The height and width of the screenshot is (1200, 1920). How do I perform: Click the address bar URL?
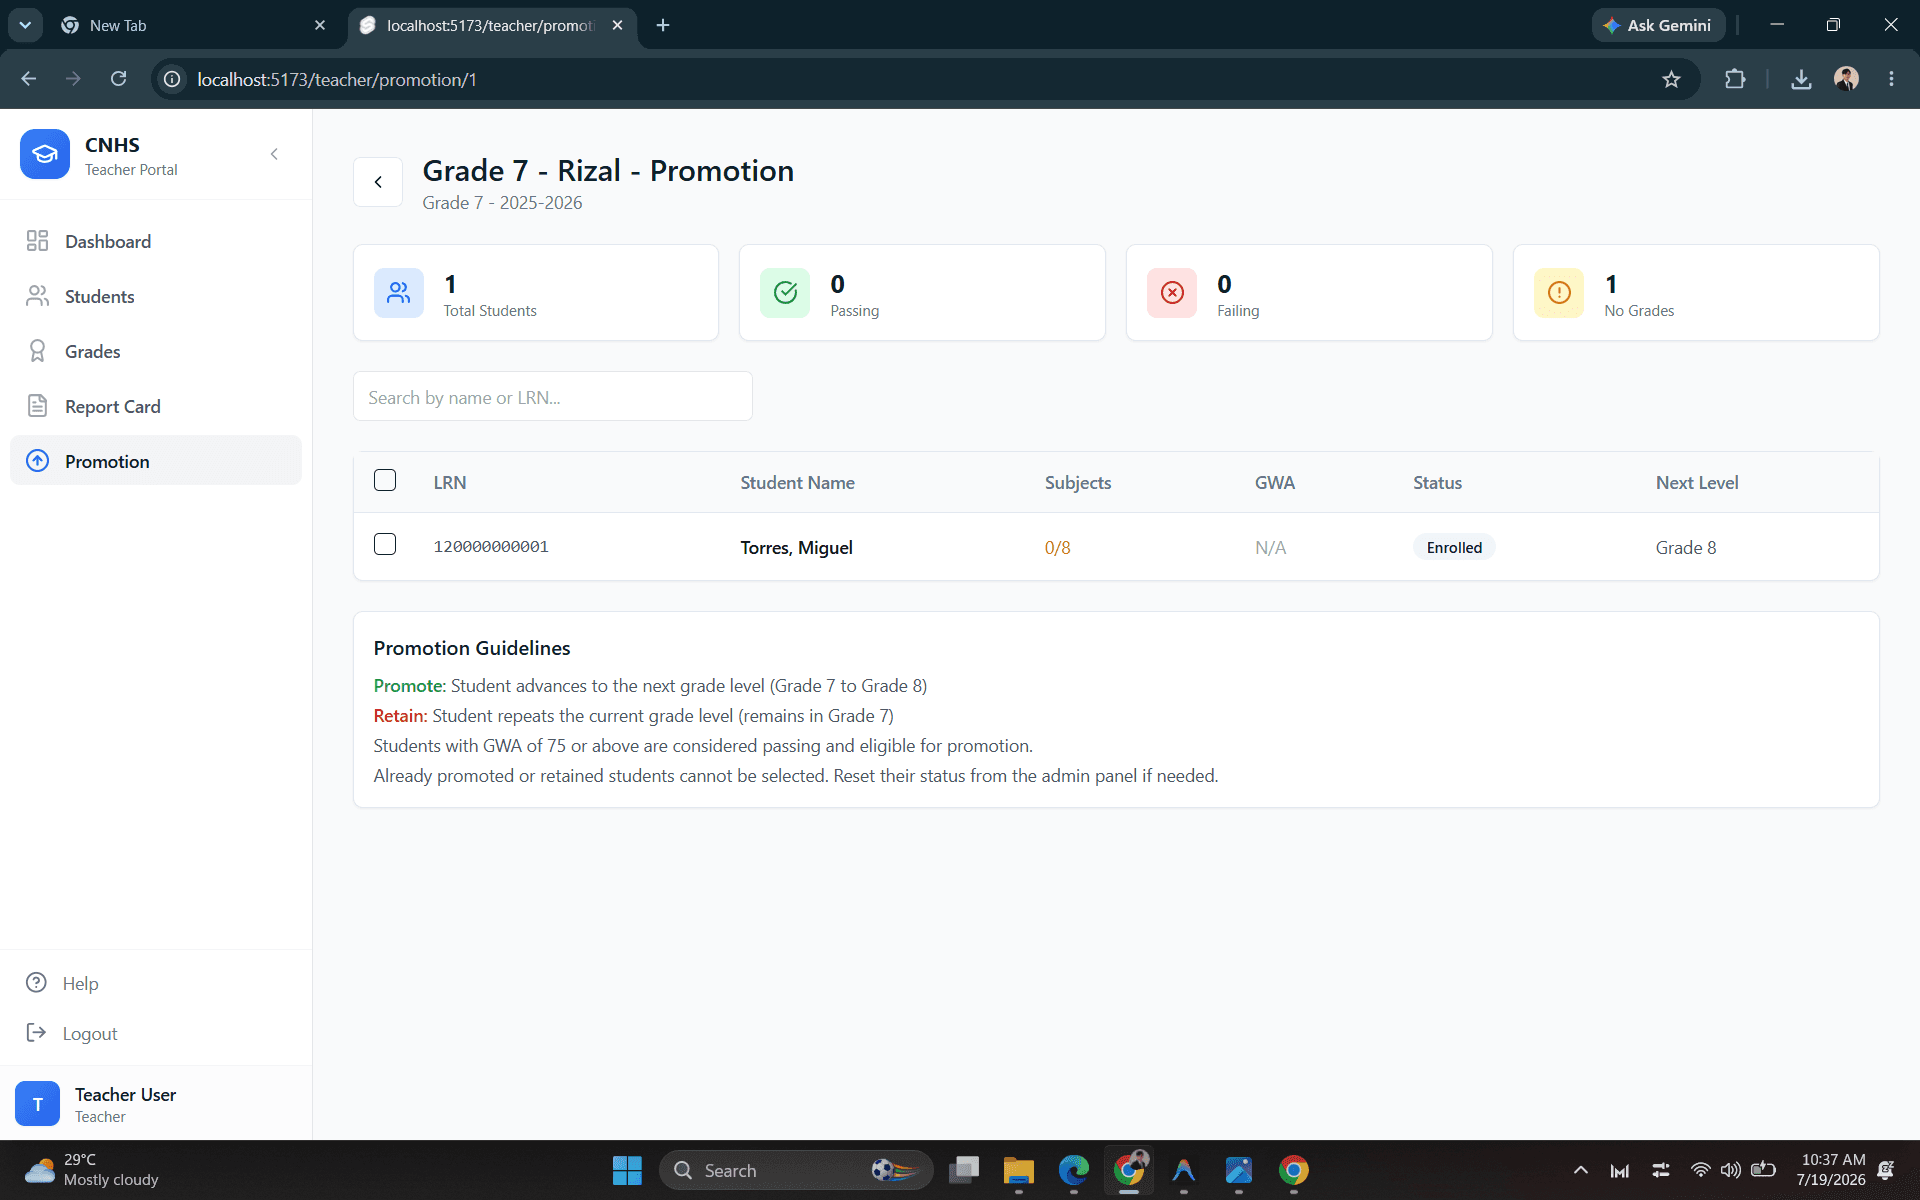click(x=337, y=80)
